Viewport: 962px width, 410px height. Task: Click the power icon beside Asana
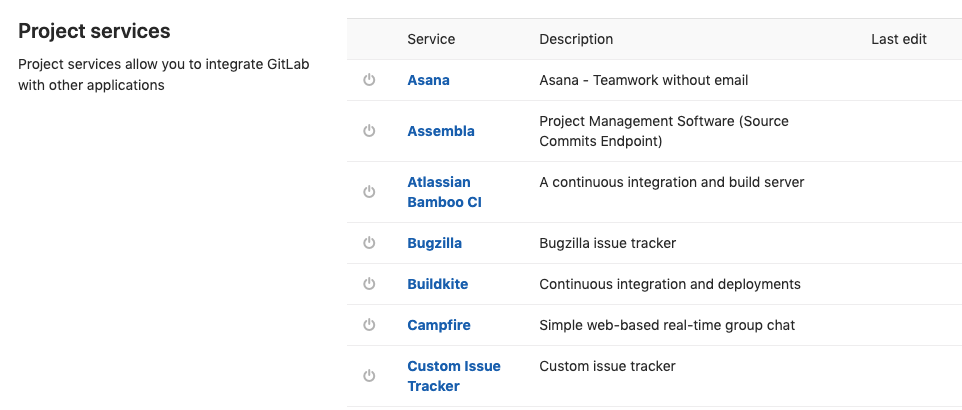(x=369, y=80)
